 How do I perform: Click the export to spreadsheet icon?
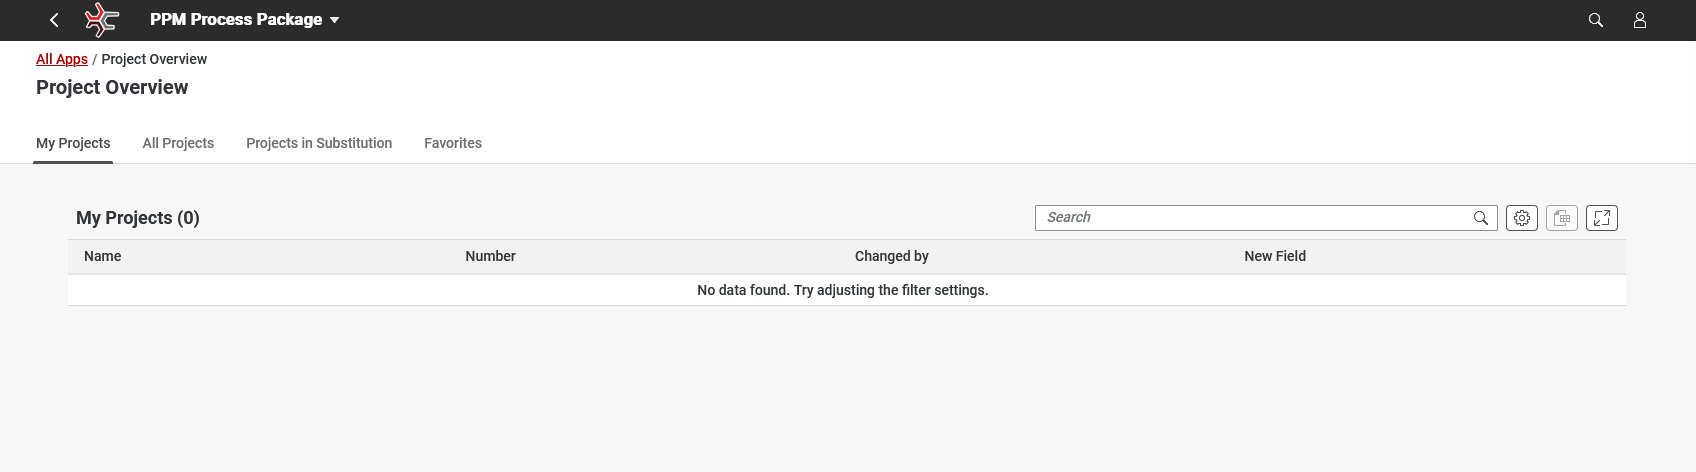point(1562,218)
